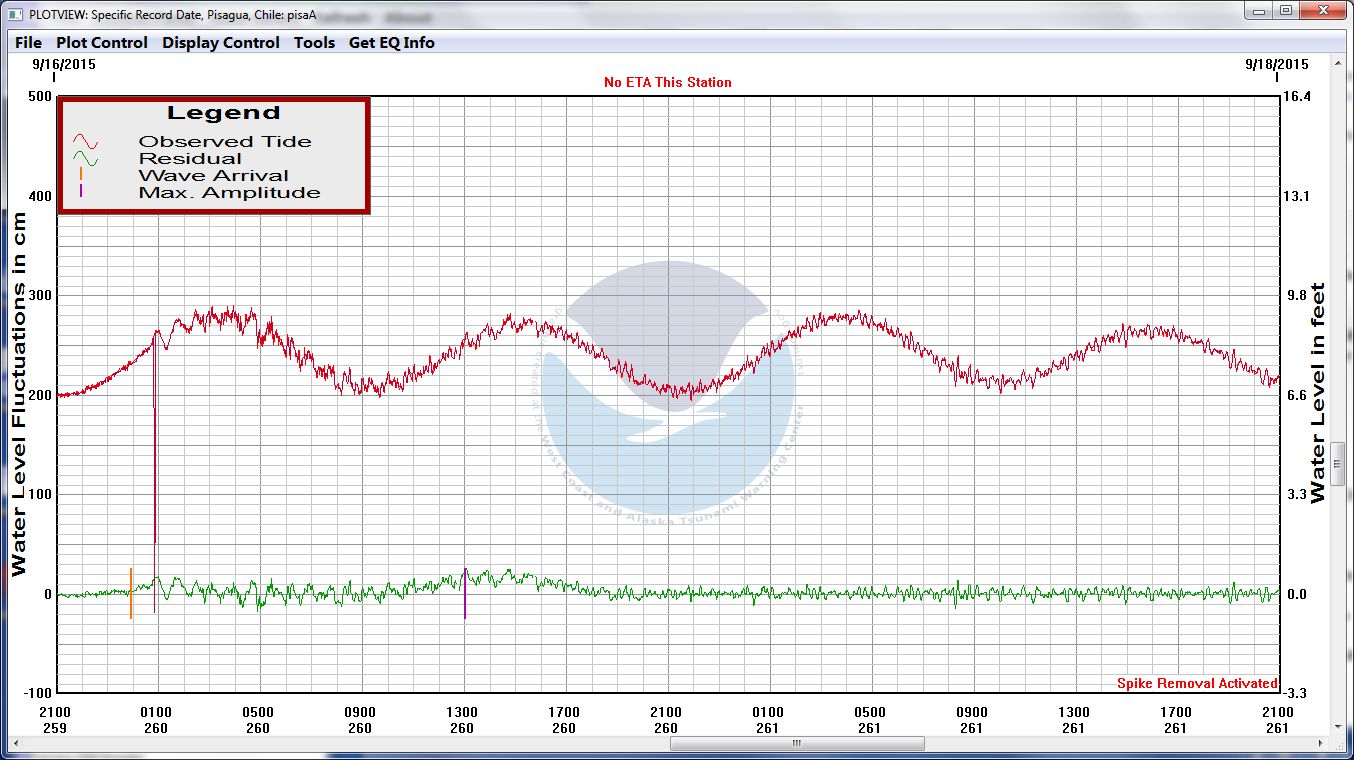The height and width of the screenshot is (760, 1354).
Task: Click the 'Water Level Fluctuations in cm' axis title
Action: pyautogui.click(x=19, y=396)
